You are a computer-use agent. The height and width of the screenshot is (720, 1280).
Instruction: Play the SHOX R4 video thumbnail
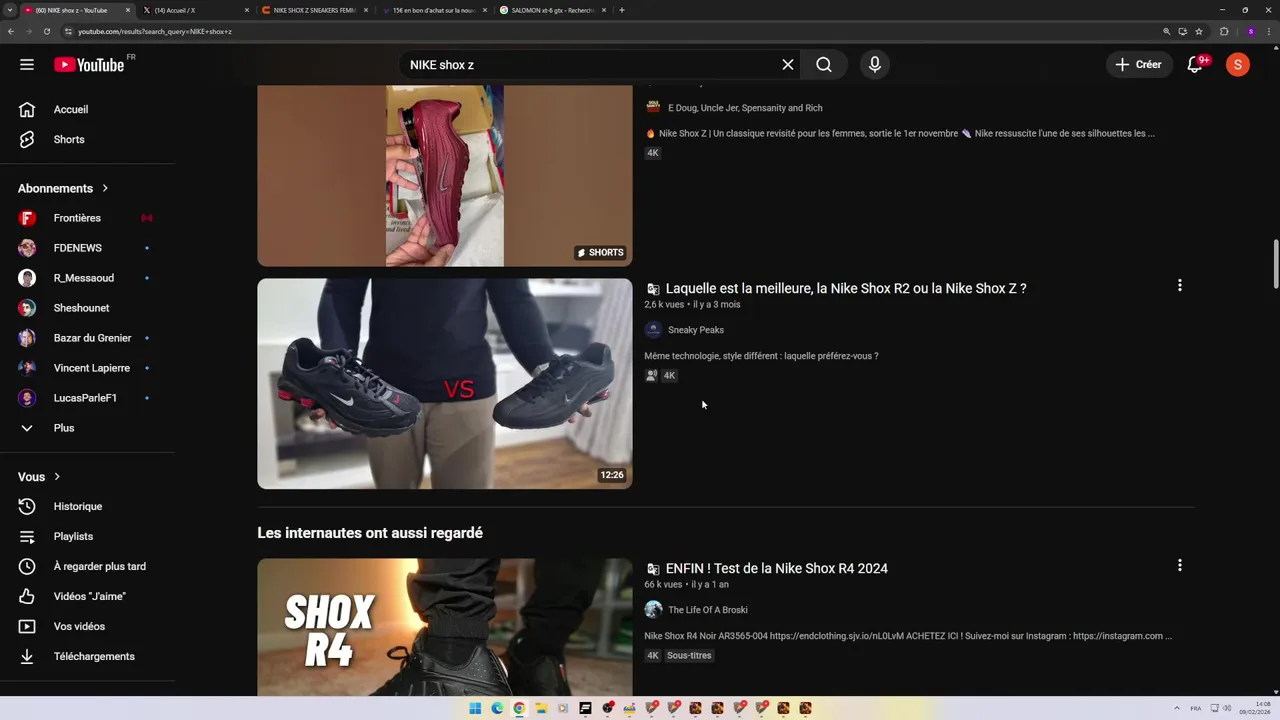pyautogui.click(x=445, y=627)
